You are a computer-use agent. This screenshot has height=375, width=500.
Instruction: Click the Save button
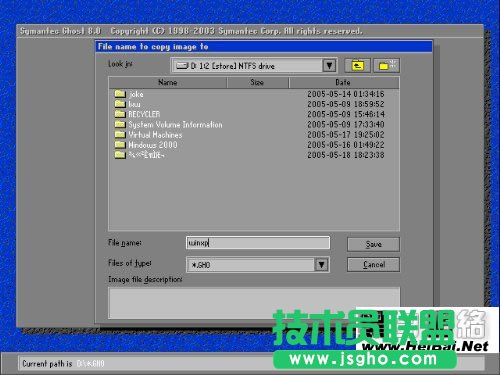pos(373,244)
